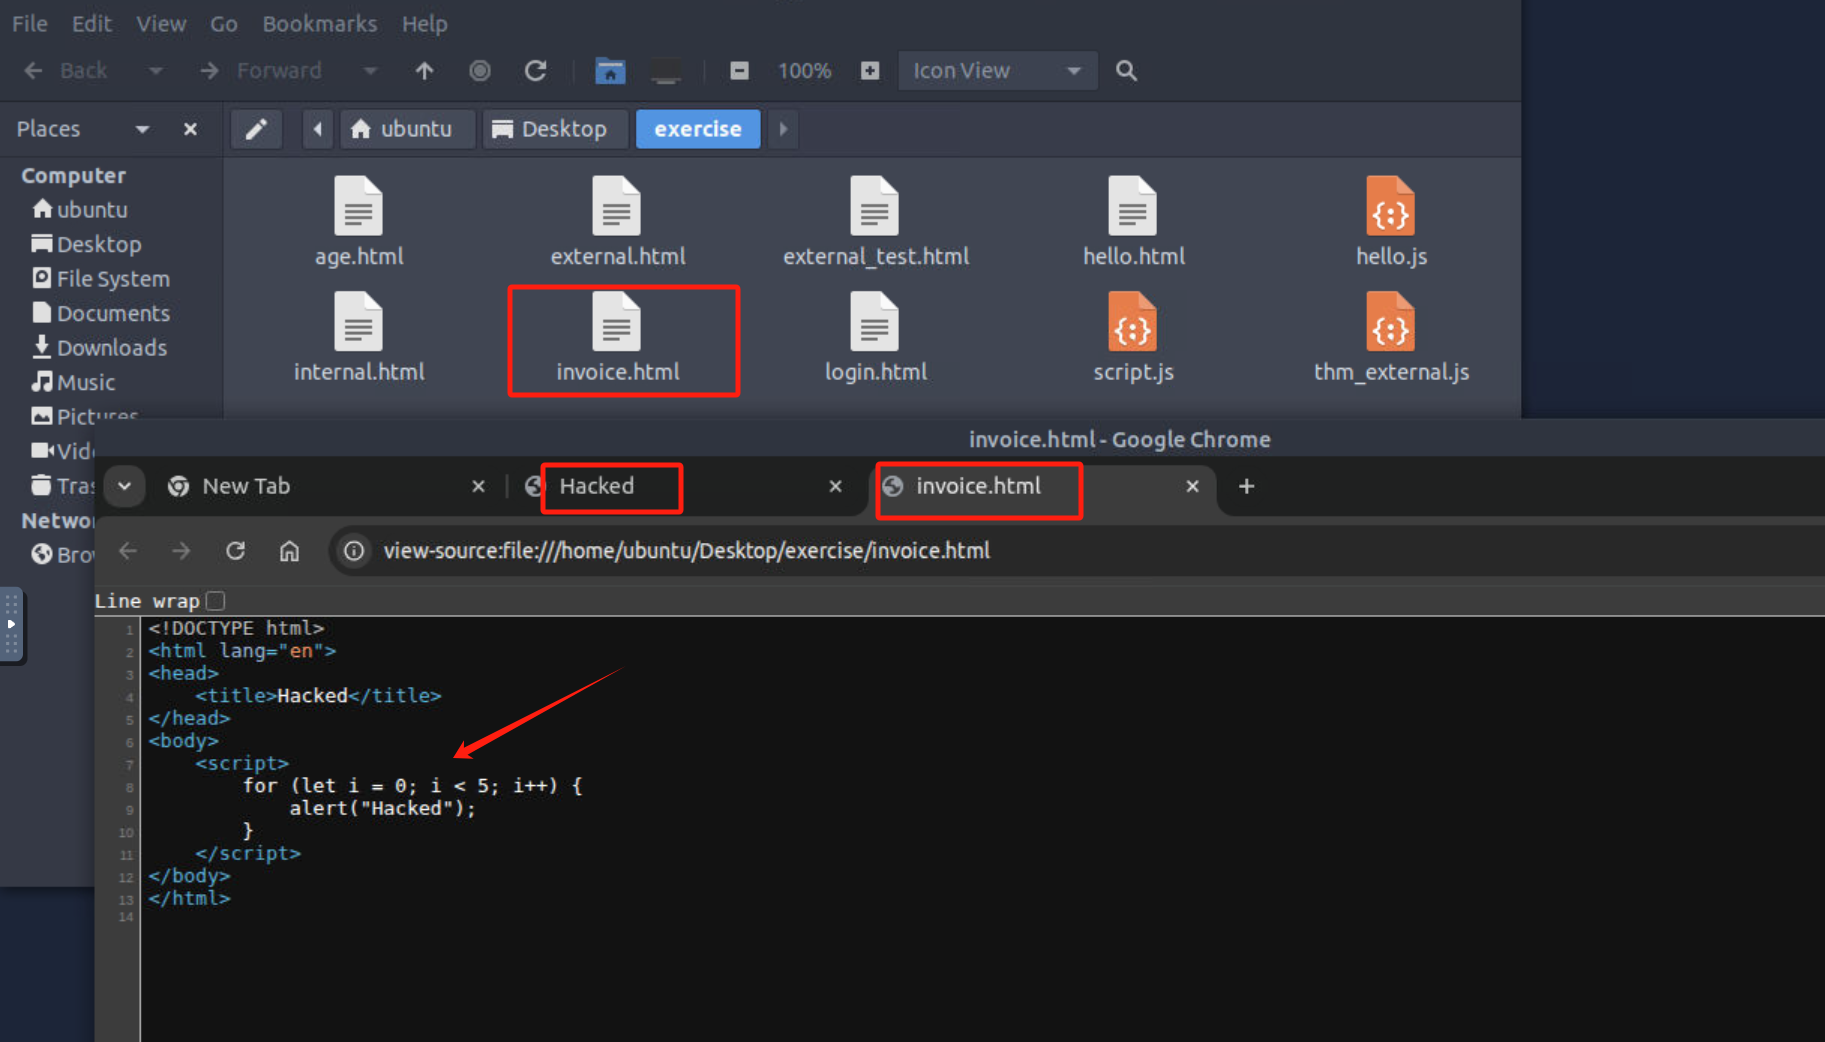1825x1042 pixels.
Task: Move the path bar forward with the right arrow
Action: (783, 129)
